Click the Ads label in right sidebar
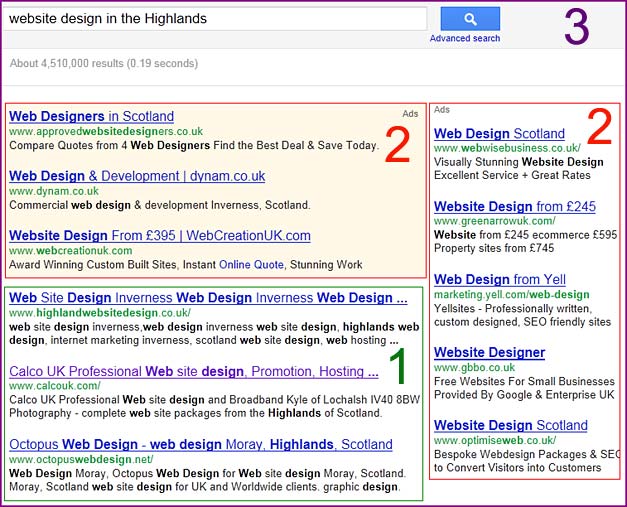627x507 pixels. (x=442, y=110)
